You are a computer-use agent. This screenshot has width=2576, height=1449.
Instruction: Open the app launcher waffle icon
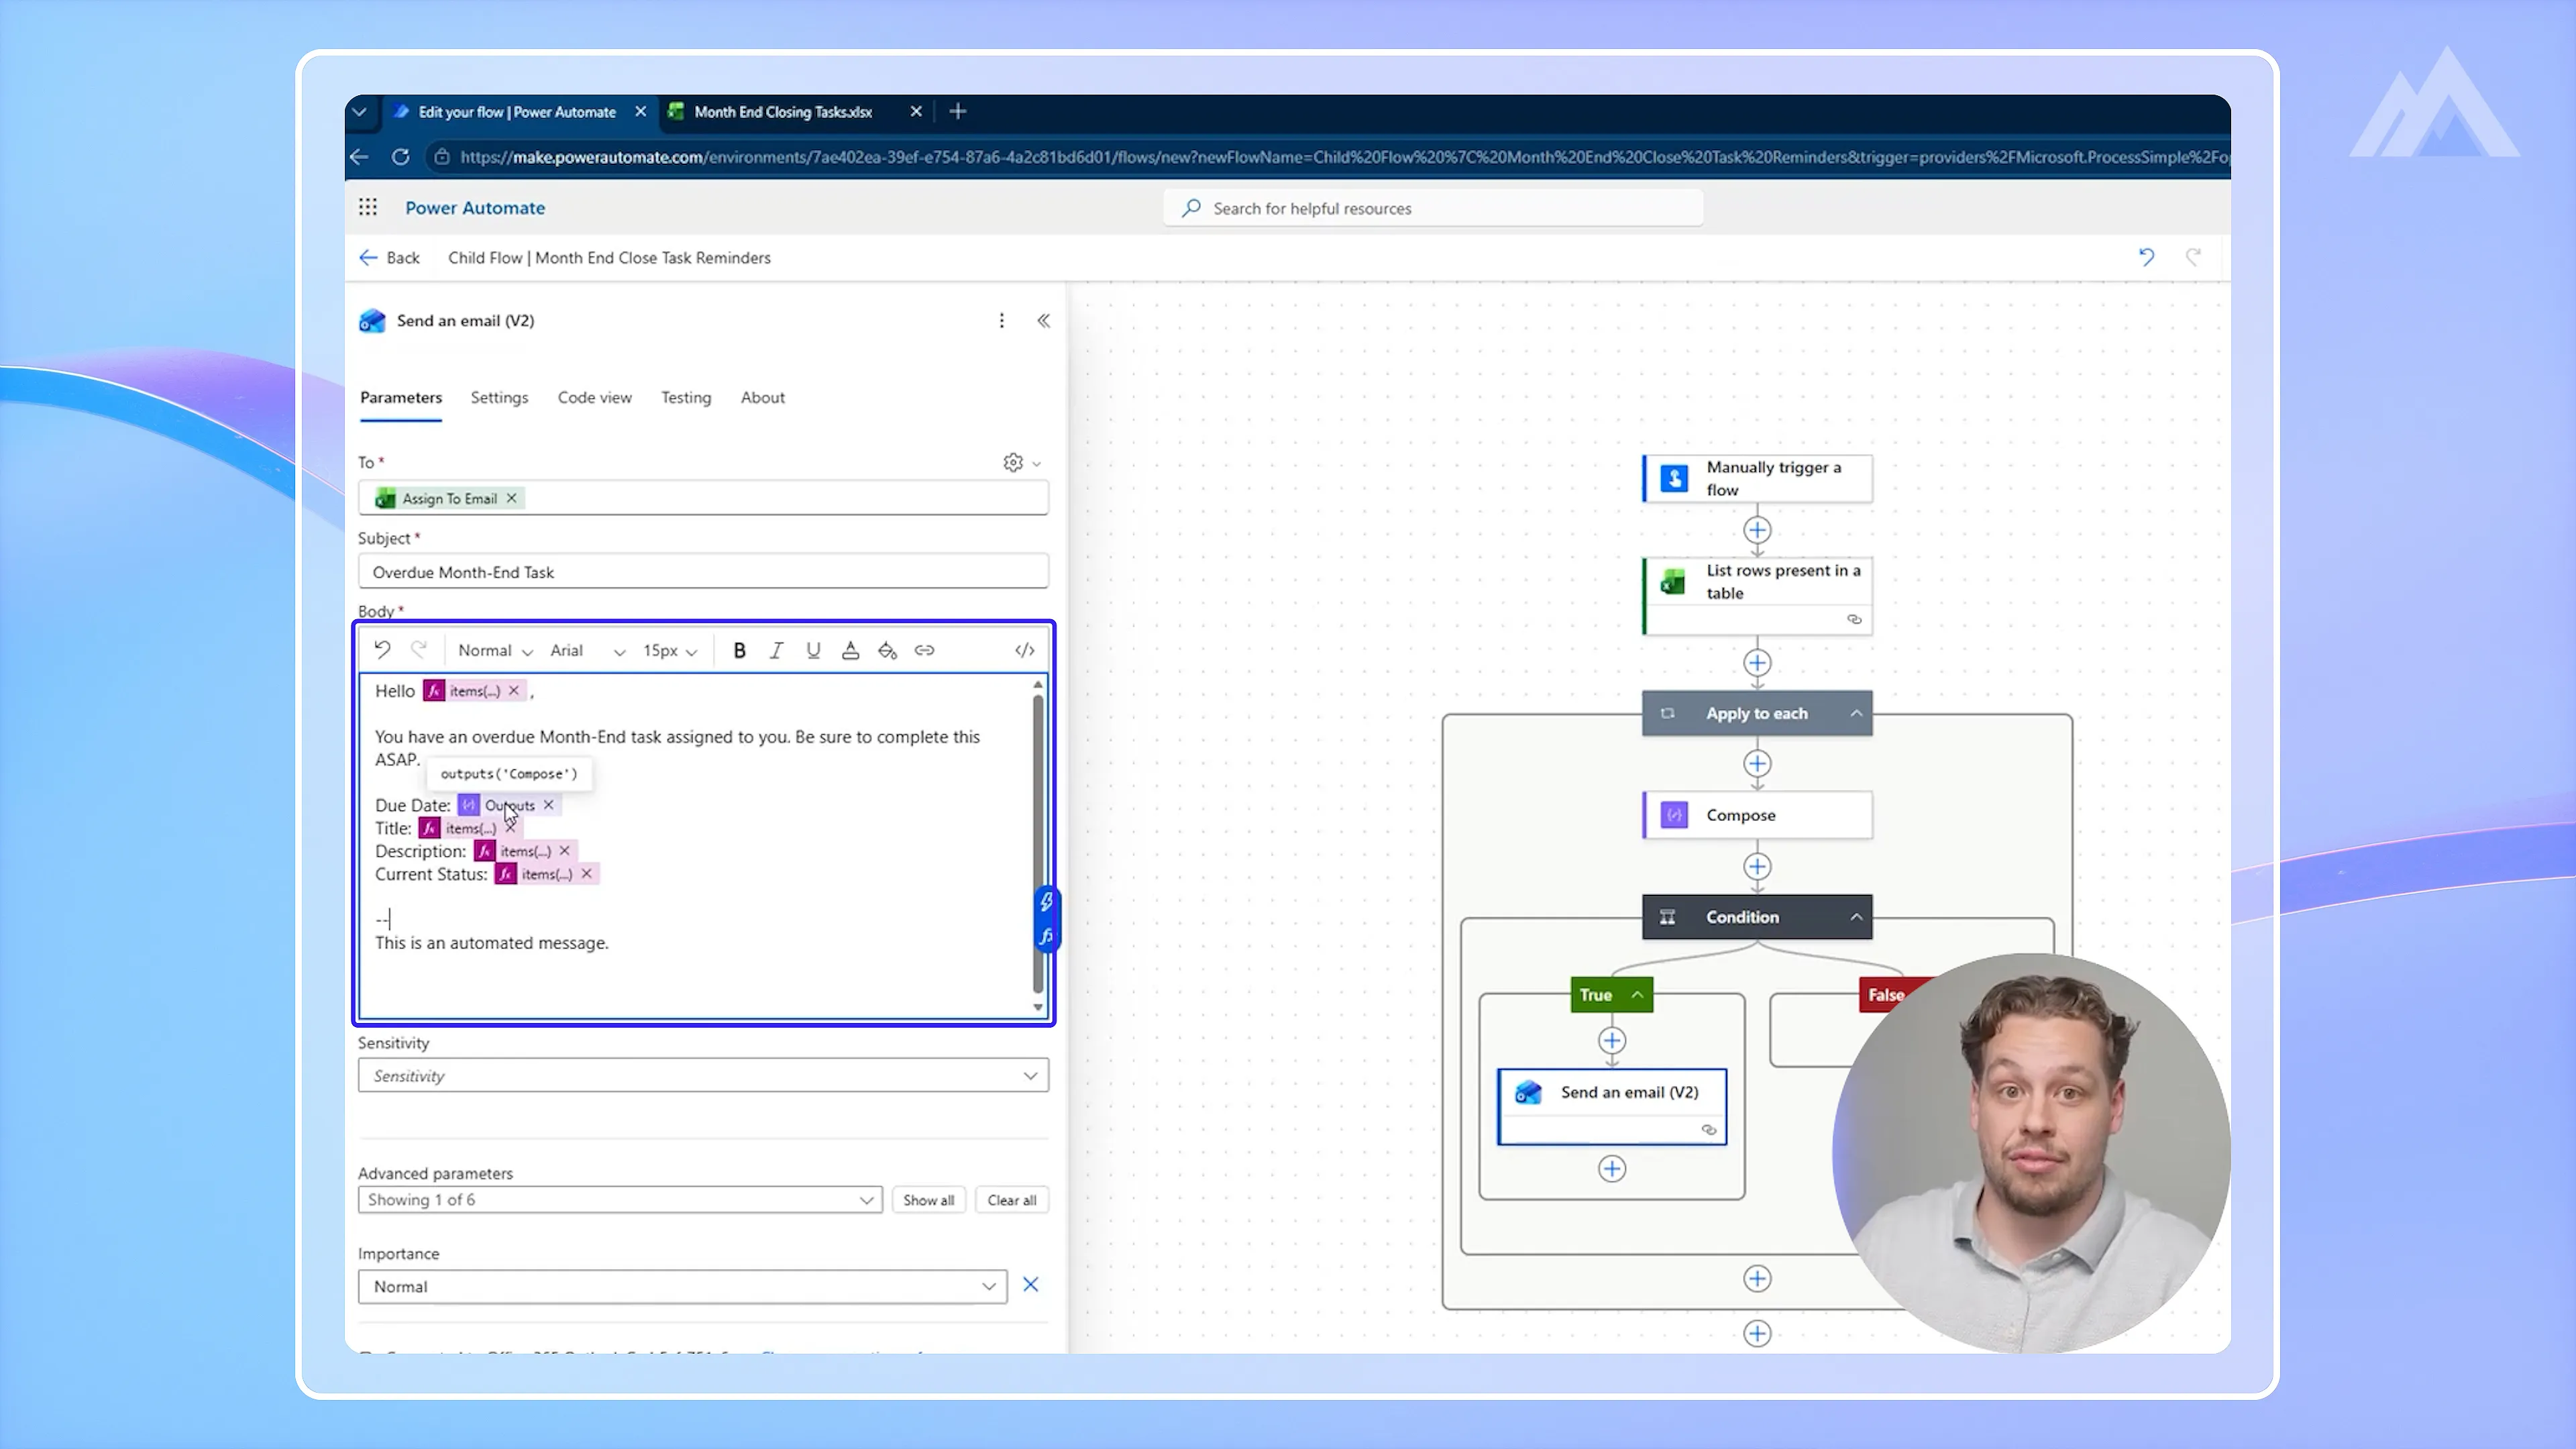[x=368, y=207]
